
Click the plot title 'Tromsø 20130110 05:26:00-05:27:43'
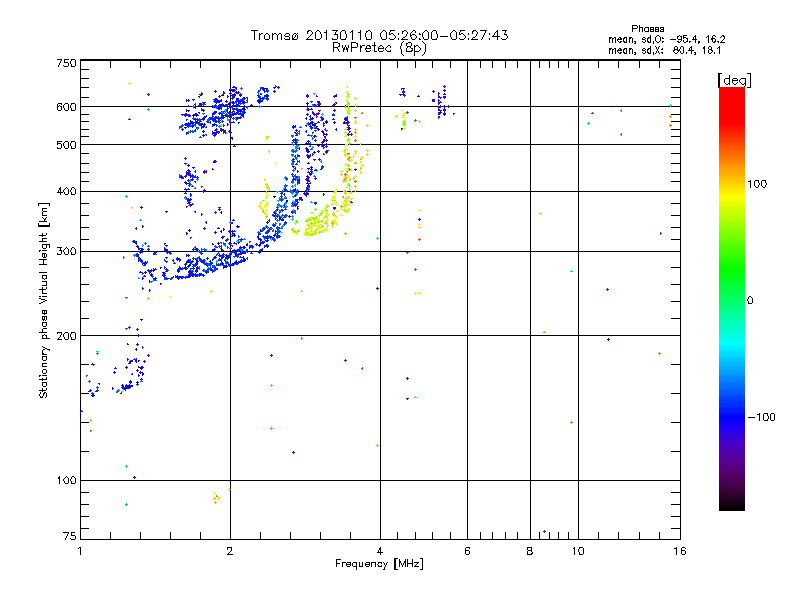379,35
